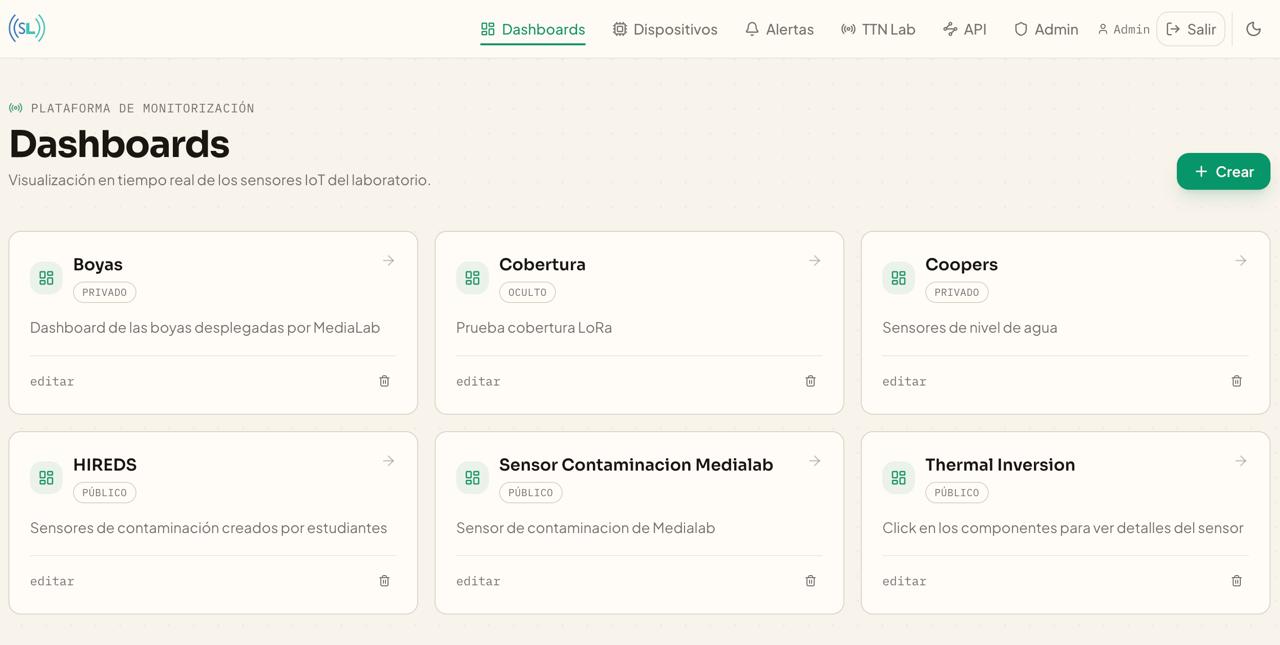
Task: Click the arrow on HIREDS card
Action: pyautogui.click(x=388, y=461)
